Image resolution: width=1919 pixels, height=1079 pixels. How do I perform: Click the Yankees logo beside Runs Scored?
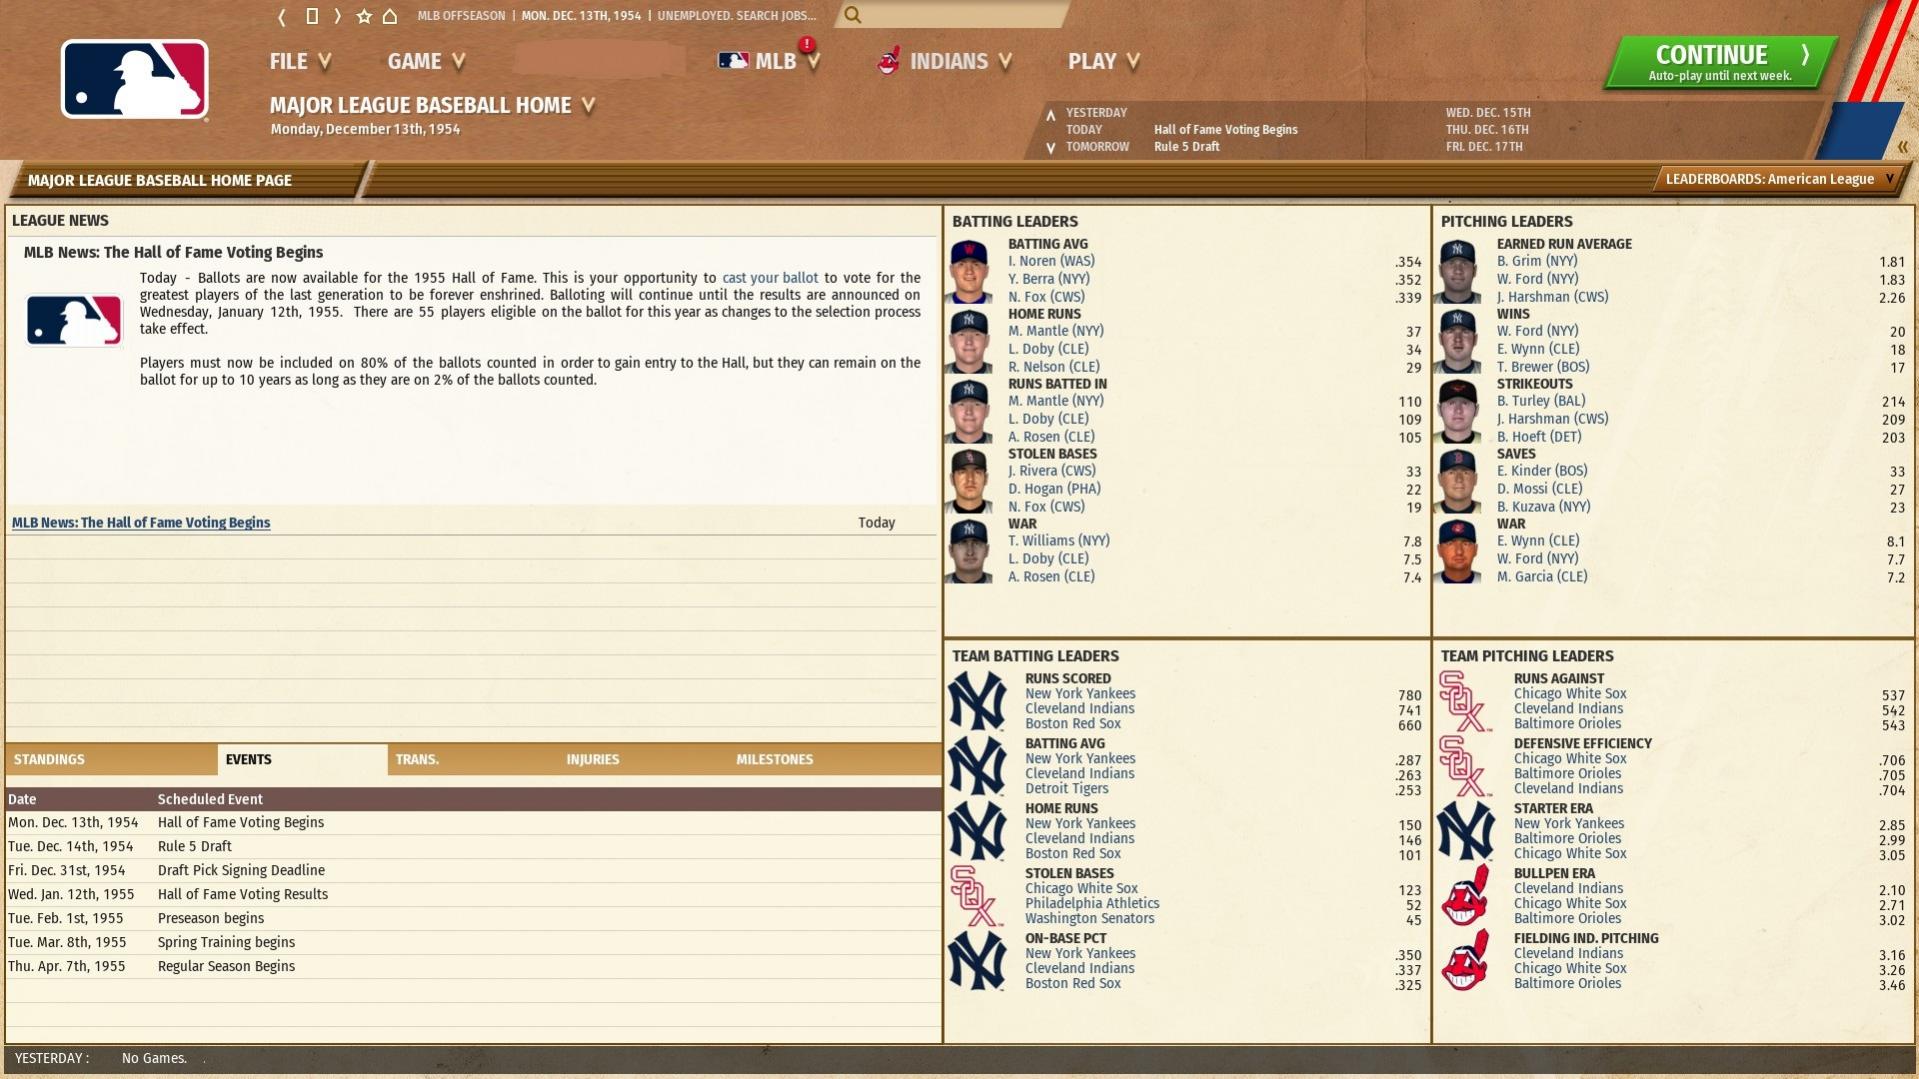(977, 701)
